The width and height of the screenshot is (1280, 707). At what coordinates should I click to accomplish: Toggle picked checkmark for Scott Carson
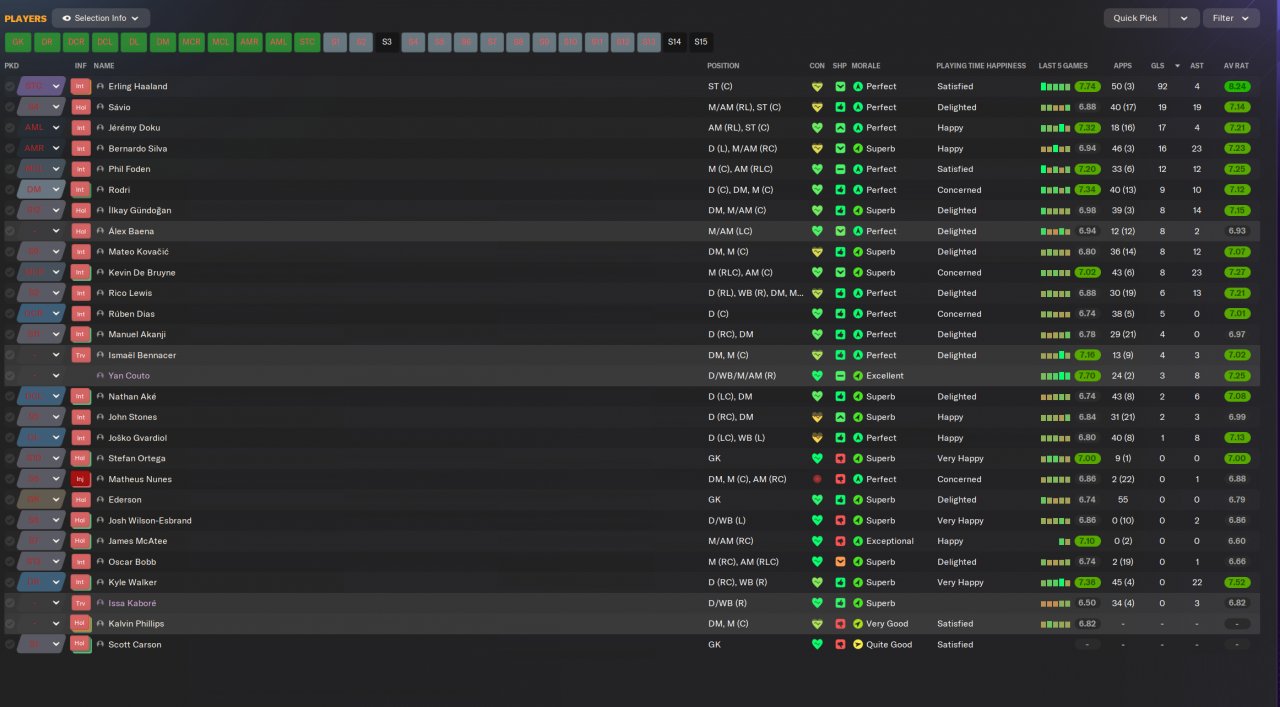9,644
